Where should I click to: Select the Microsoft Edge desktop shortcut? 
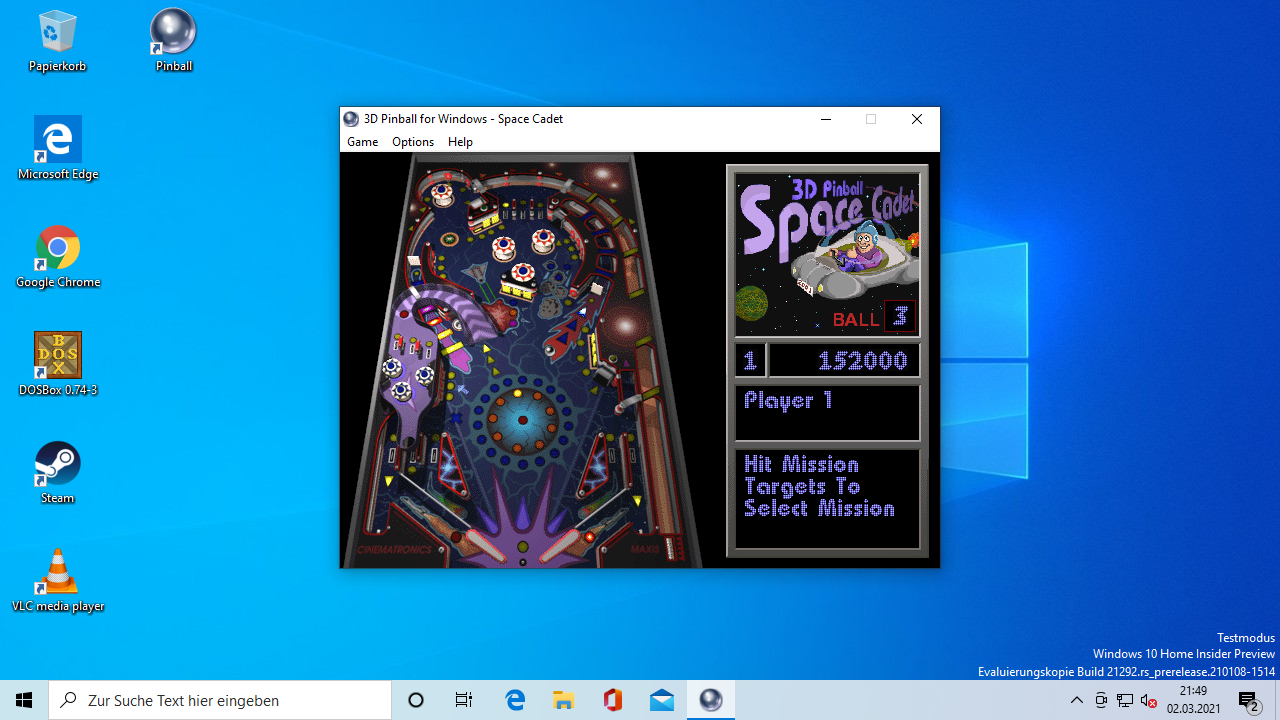[x=58, y=148]
